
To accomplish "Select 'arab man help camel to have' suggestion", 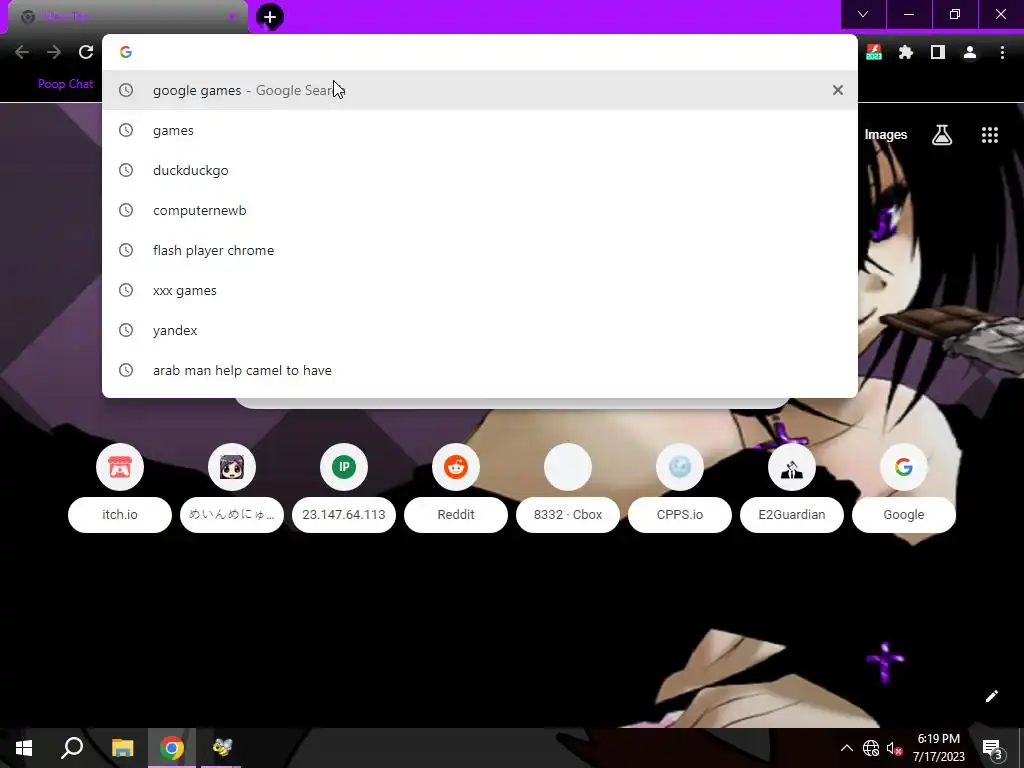I will [x=479, y=370].
